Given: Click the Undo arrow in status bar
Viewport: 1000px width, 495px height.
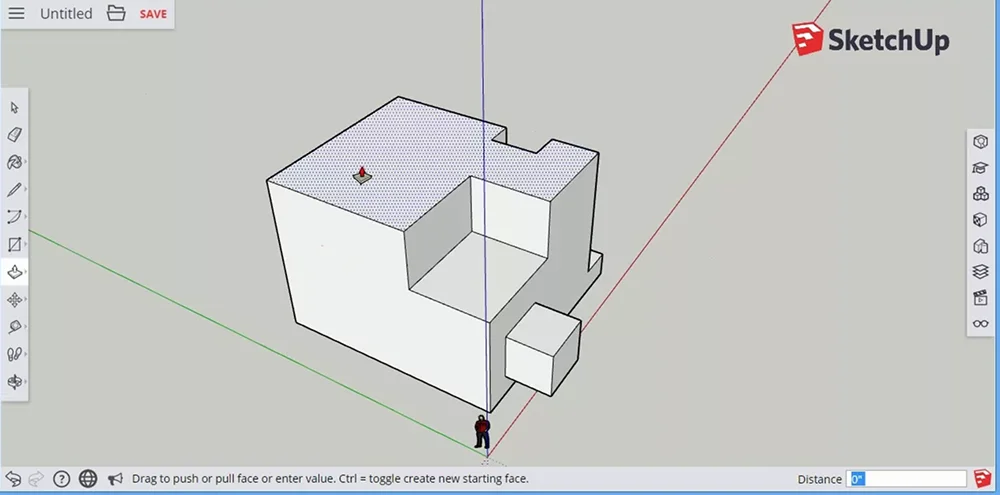Looking at the screenshot, I should [13, 479].
